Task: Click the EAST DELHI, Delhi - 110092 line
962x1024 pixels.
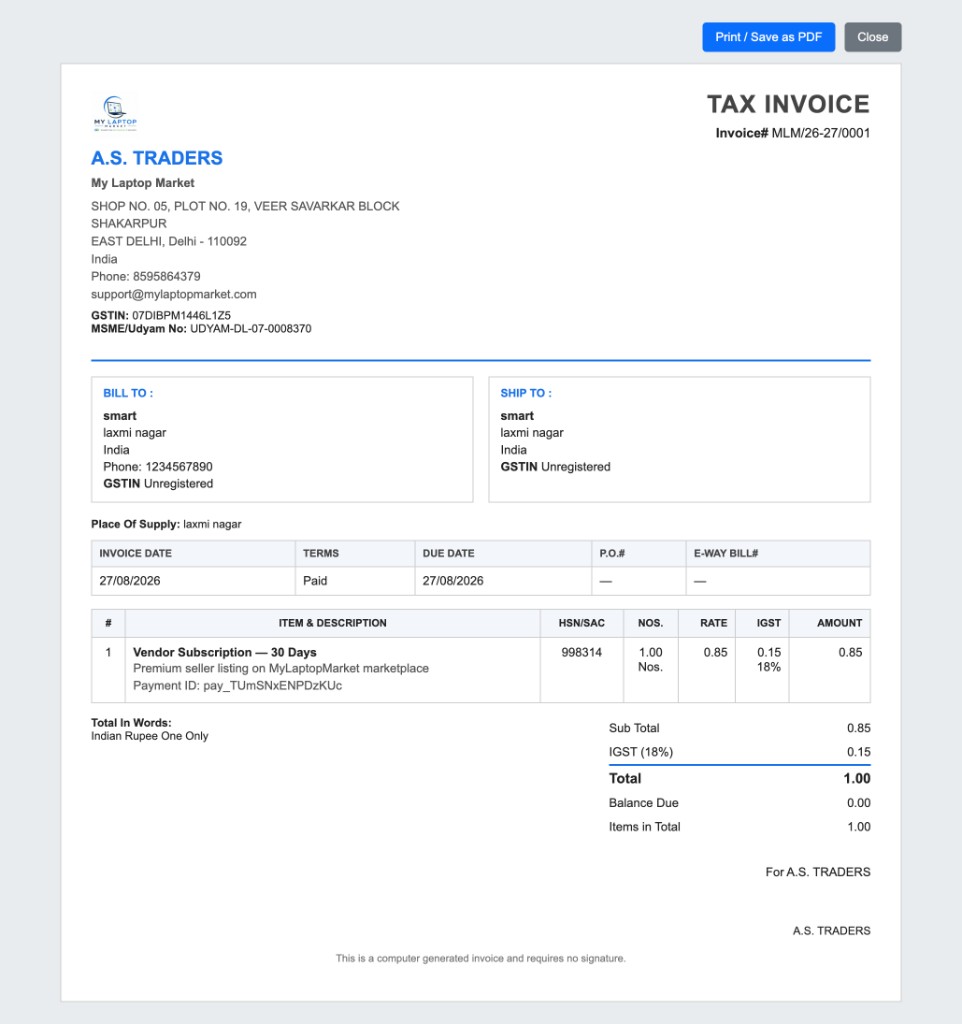Action: click(x=168, y=241)
